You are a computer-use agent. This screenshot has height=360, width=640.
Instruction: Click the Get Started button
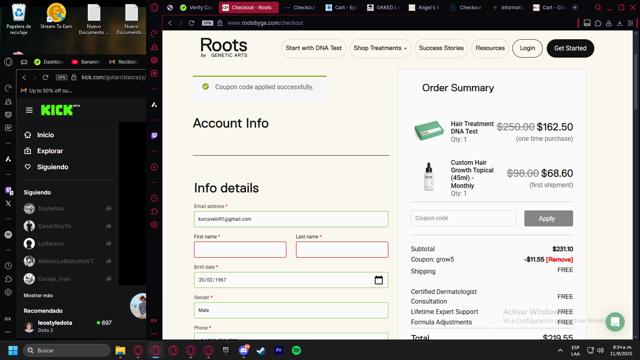coord(570,48)
